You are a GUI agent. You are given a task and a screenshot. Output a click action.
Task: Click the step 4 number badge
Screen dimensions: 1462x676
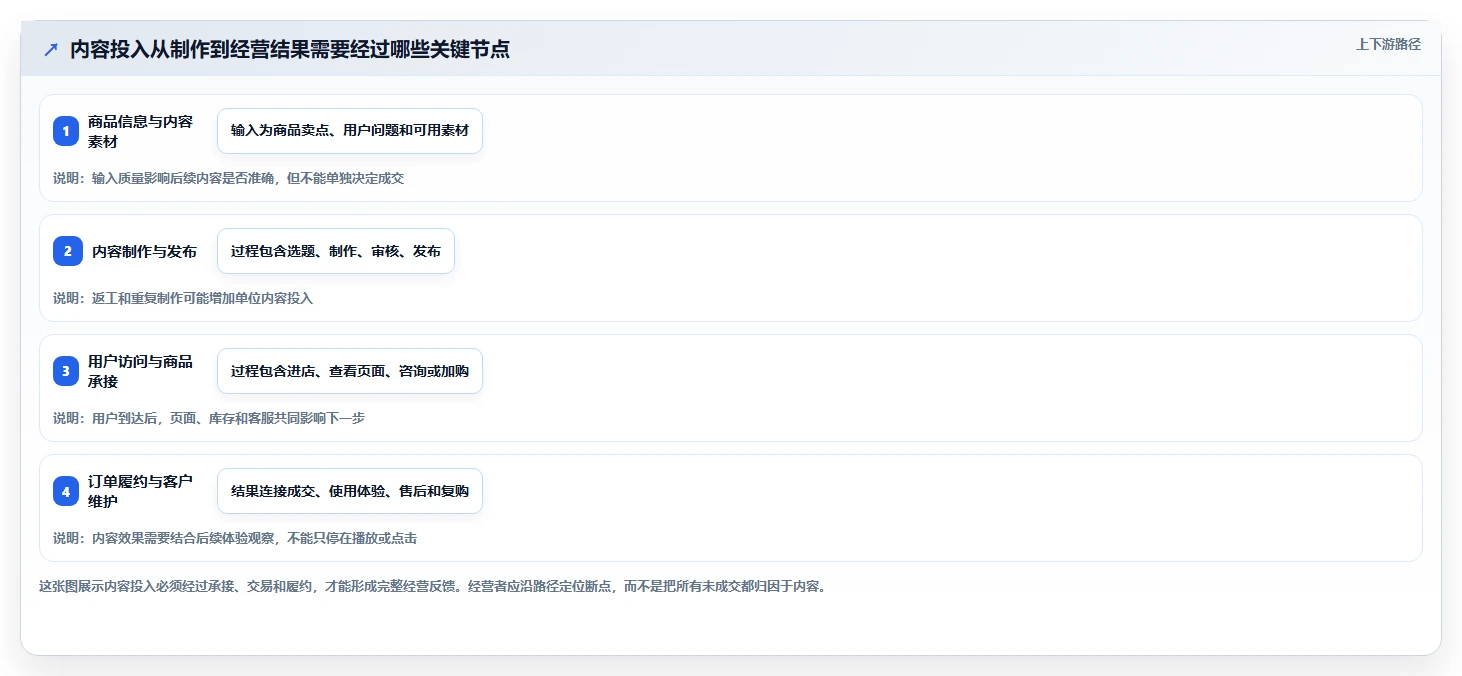66,491
